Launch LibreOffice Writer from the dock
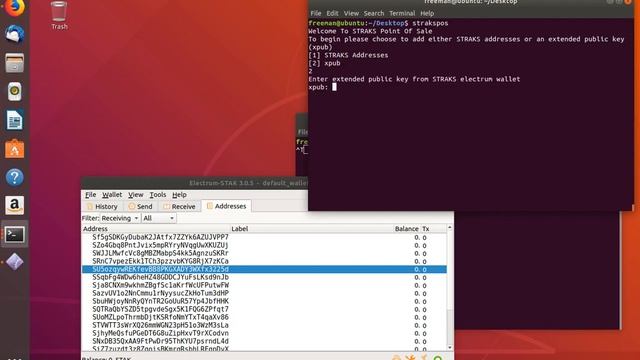Image resolution: width=640 pixels, height=360 pixels. point(14,120)
